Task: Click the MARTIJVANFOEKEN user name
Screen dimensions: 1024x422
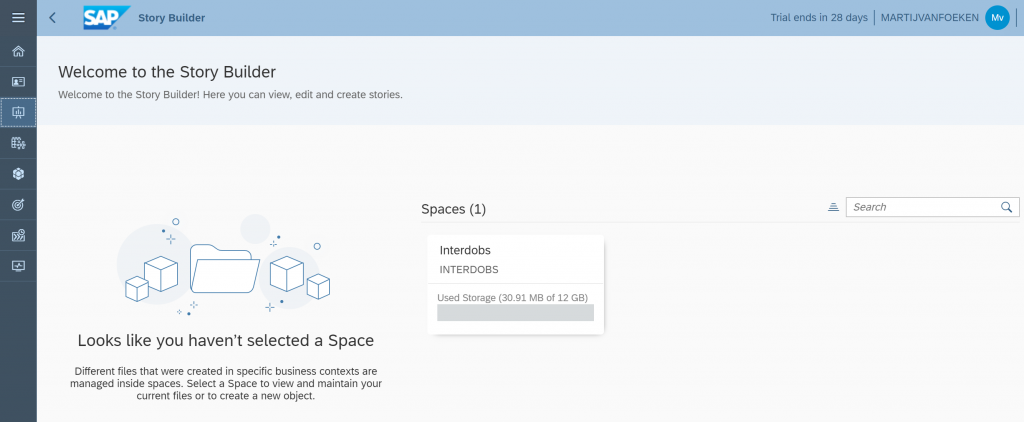Action: (929, 18)
